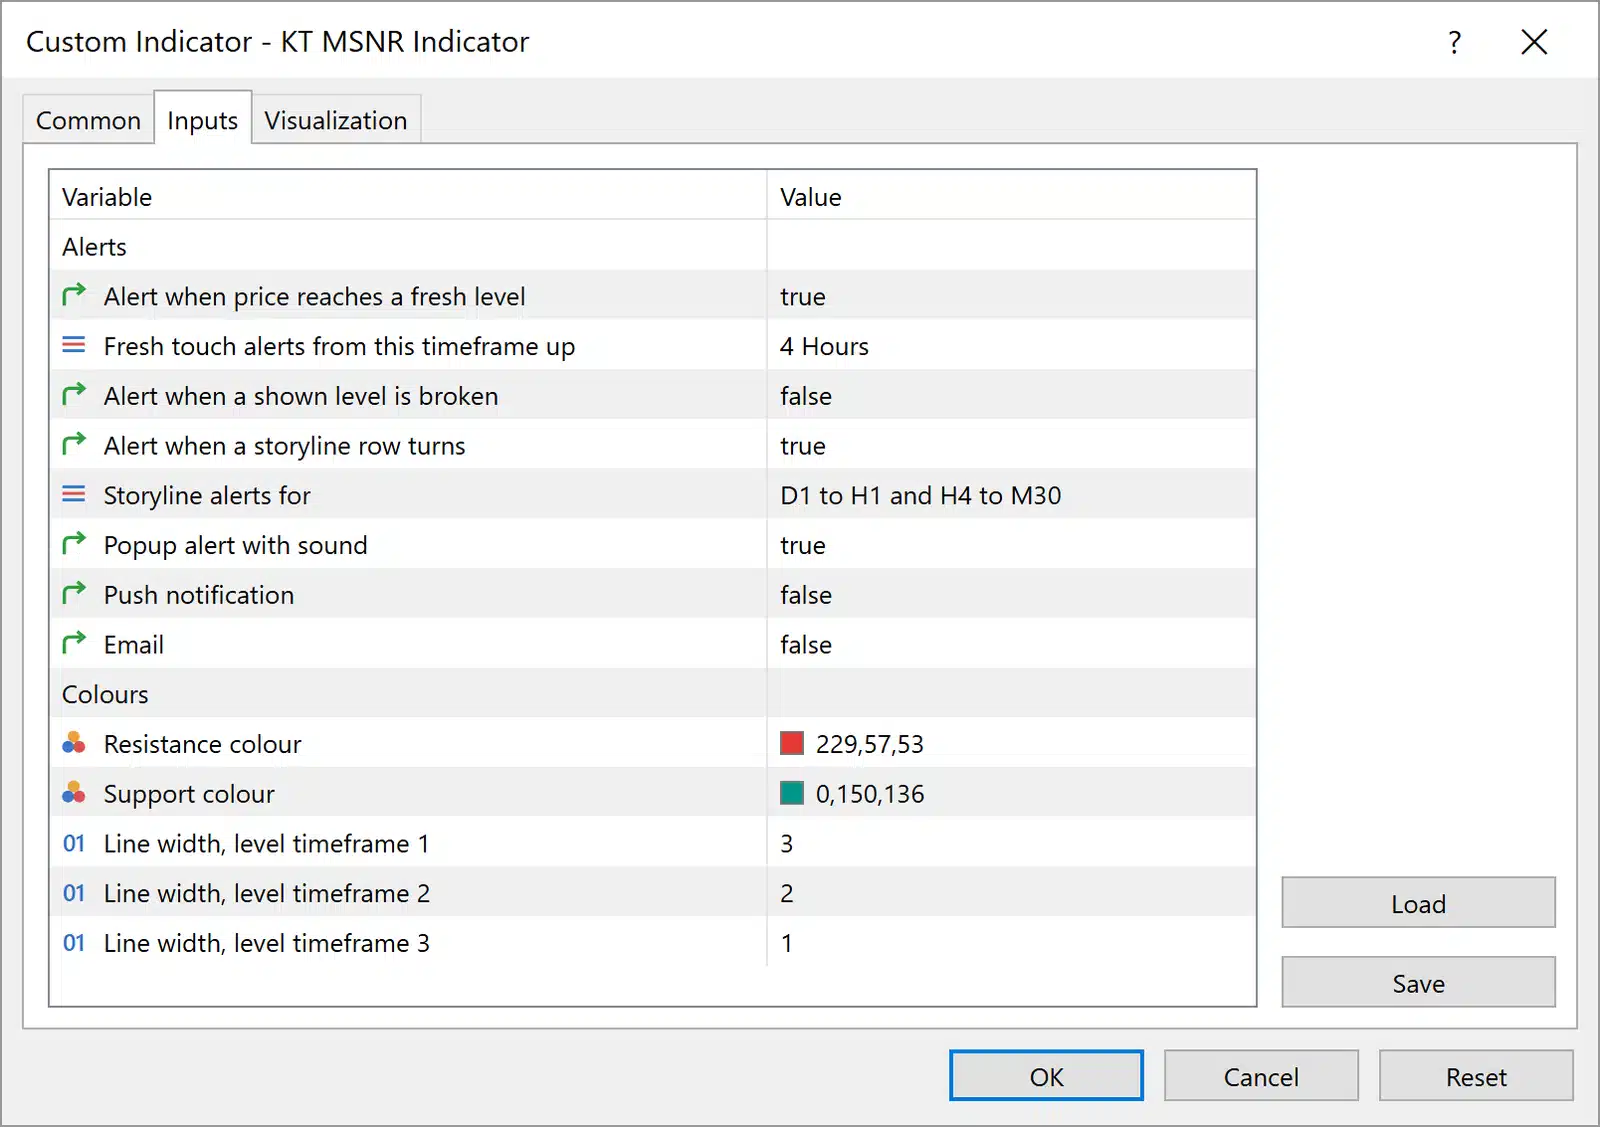Click the Save button
The image size is (1600, 1127).
click(1418, 983)
